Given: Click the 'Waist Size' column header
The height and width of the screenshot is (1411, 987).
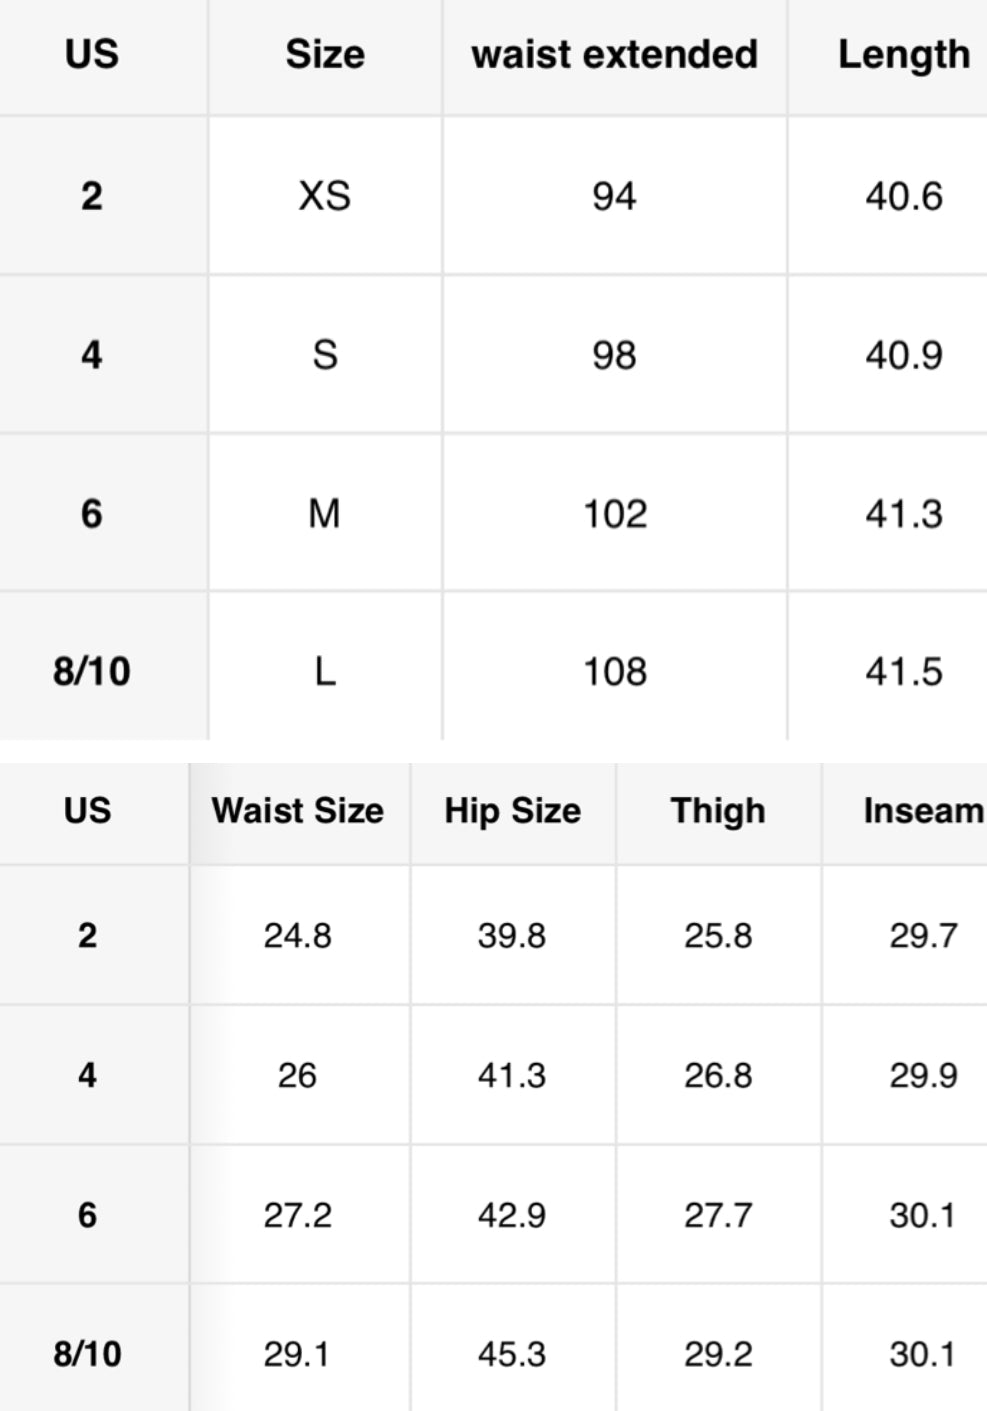Looking at the screenshot, I should tap(298, 810).
